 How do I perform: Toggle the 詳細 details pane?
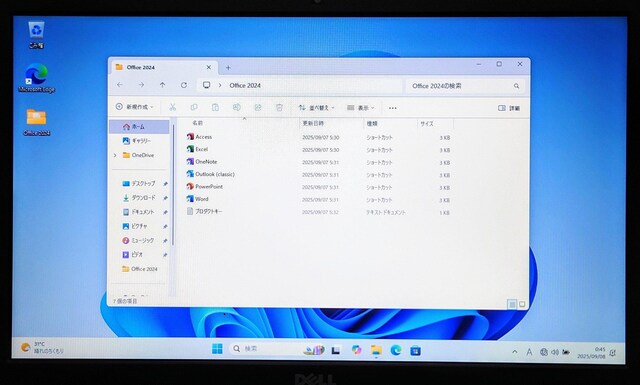(x=509, y=108)
